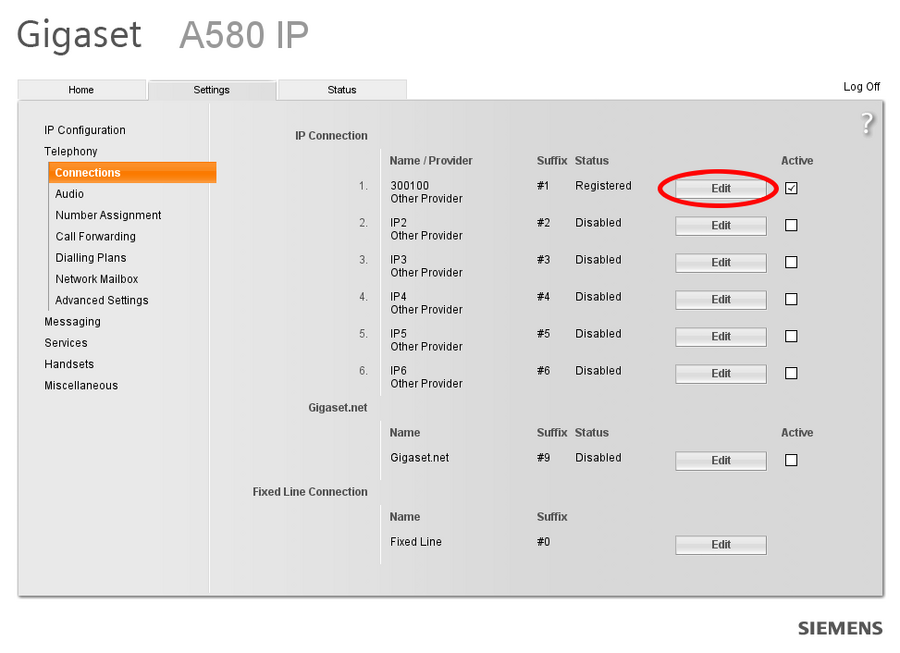
Task: Uncheck Active for the 300100 connection
Action: [x=791, y=188]
